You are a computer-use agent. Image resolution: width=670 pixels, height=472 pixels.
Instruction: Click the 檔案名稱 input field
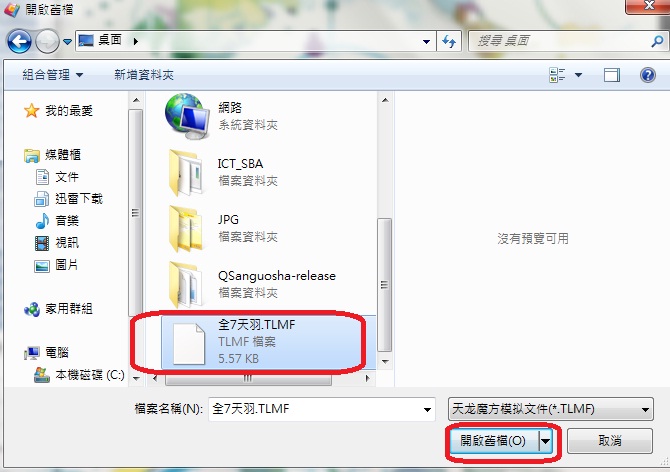322,409
